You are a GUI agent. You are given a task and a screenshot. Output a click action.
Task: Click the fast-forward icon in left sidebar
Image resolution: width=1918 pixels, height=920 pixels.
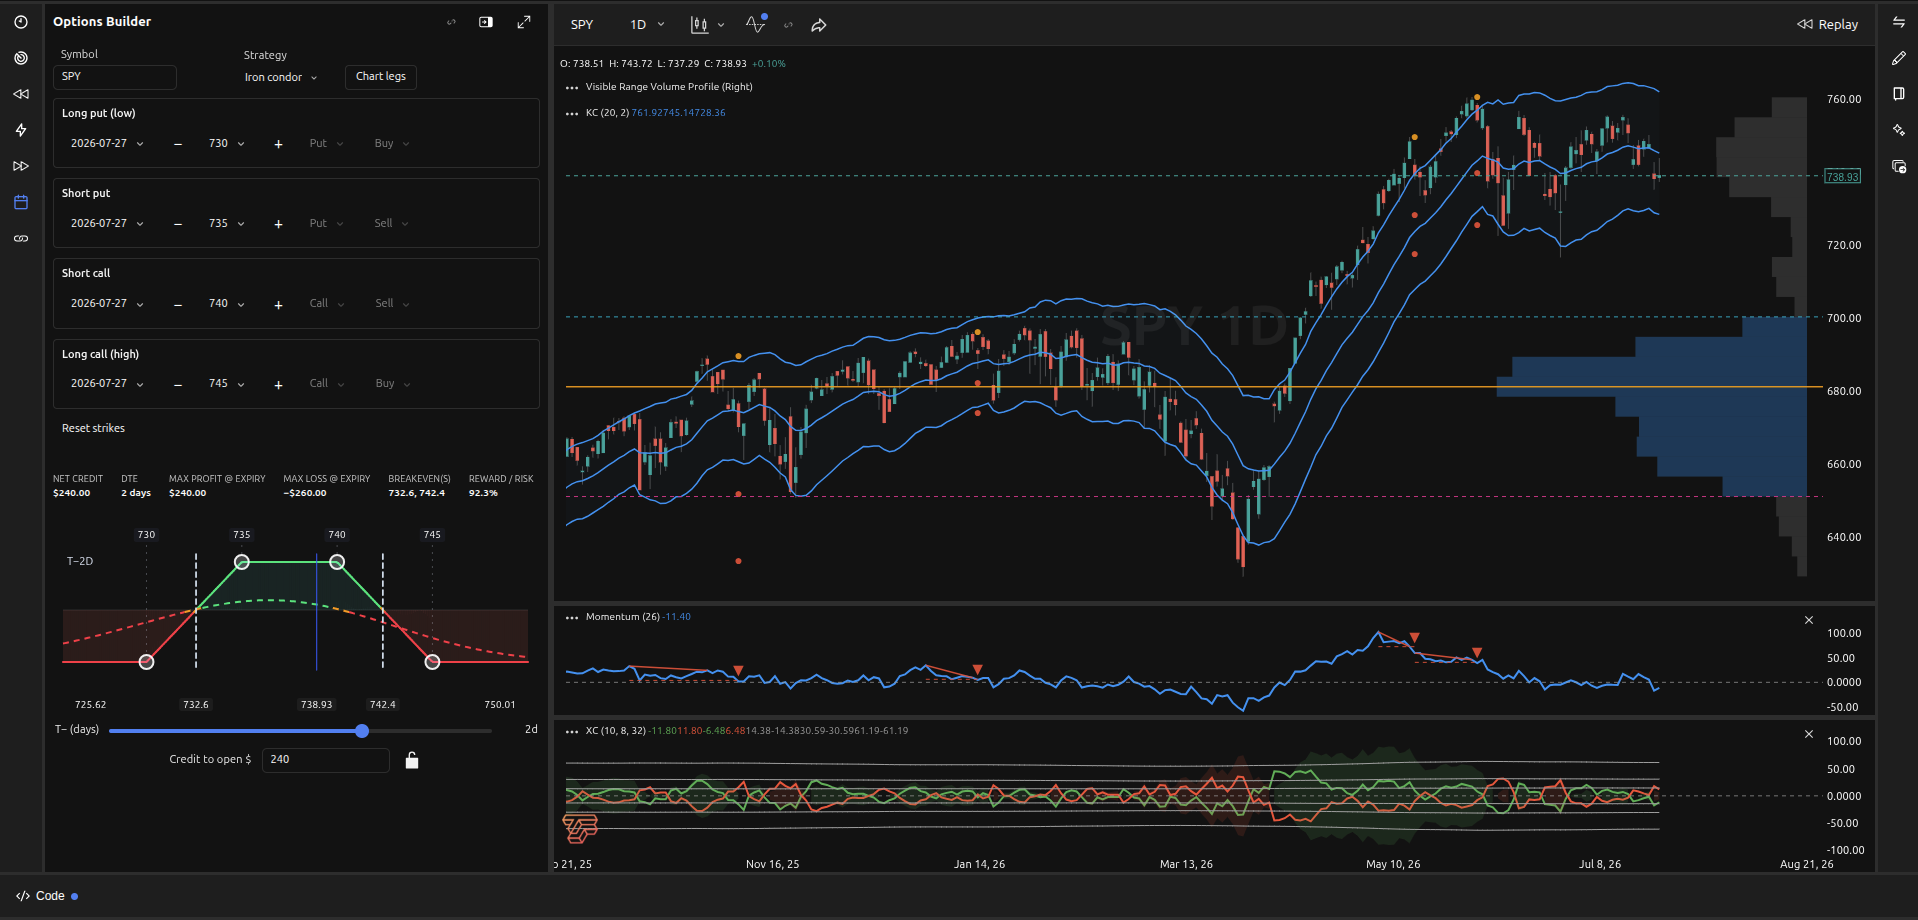pyautogui.click(x=21, y=166)
